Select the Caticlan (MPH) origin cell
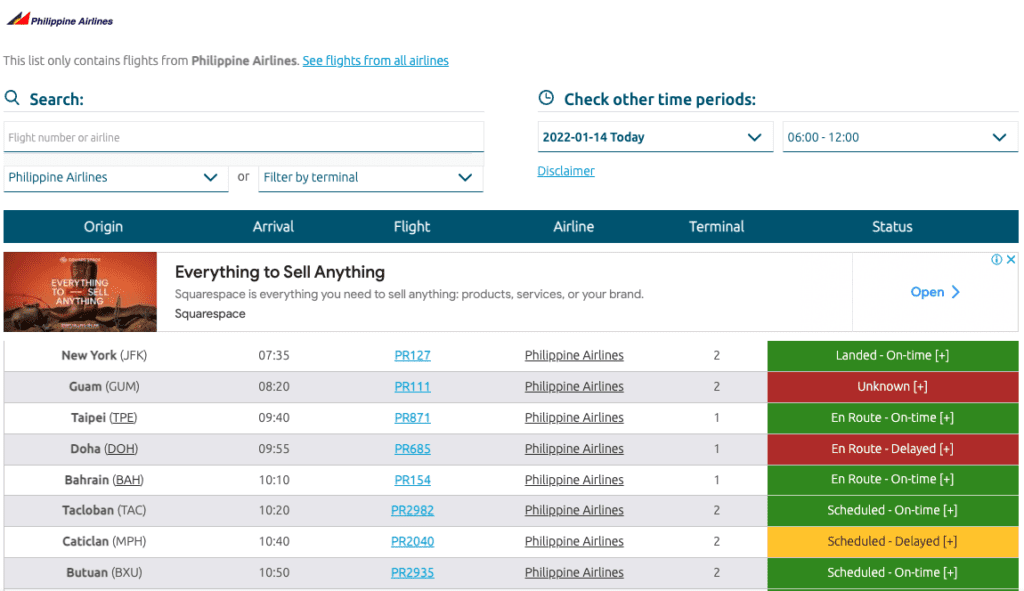Image resolution: width=1024 pixels, height=591 pixels. [104, 541]
